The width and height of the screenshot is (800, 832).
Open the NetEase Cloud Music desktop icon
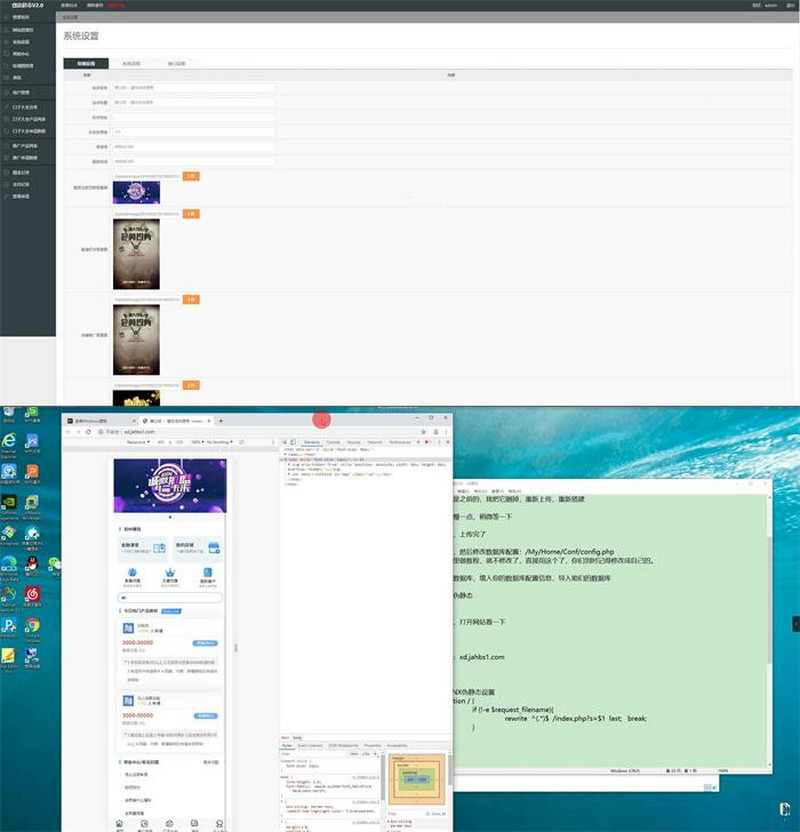tap(32, 596)
